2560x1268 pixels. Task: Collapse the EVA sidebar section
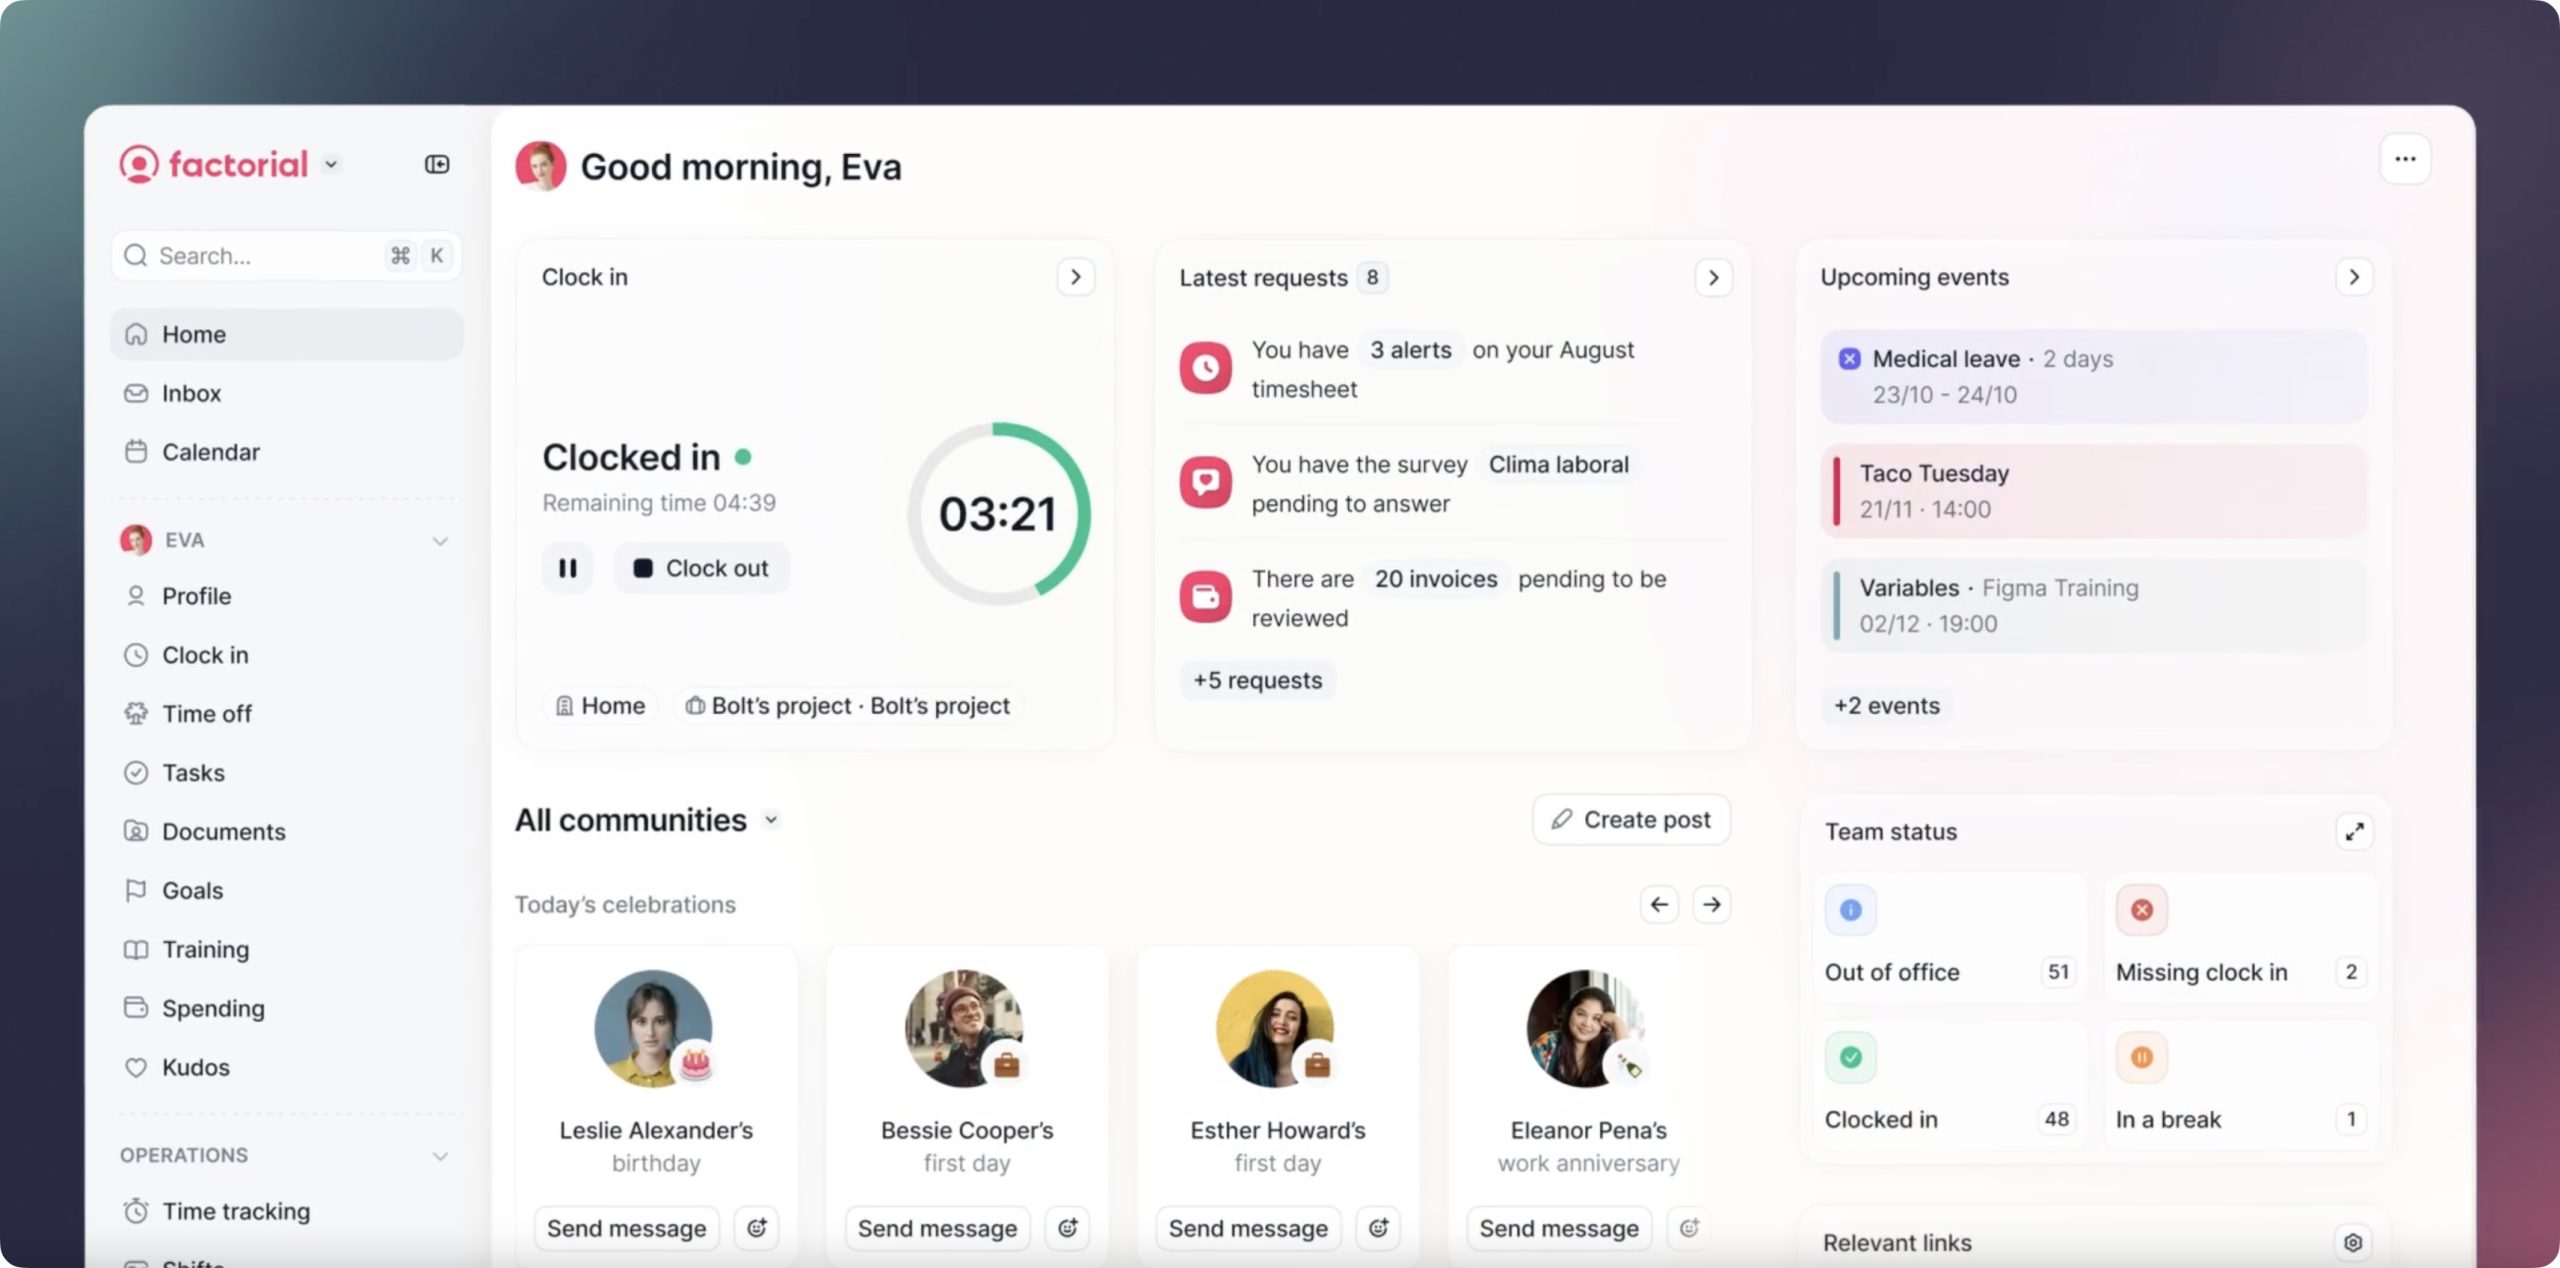(x=439, y=540)
